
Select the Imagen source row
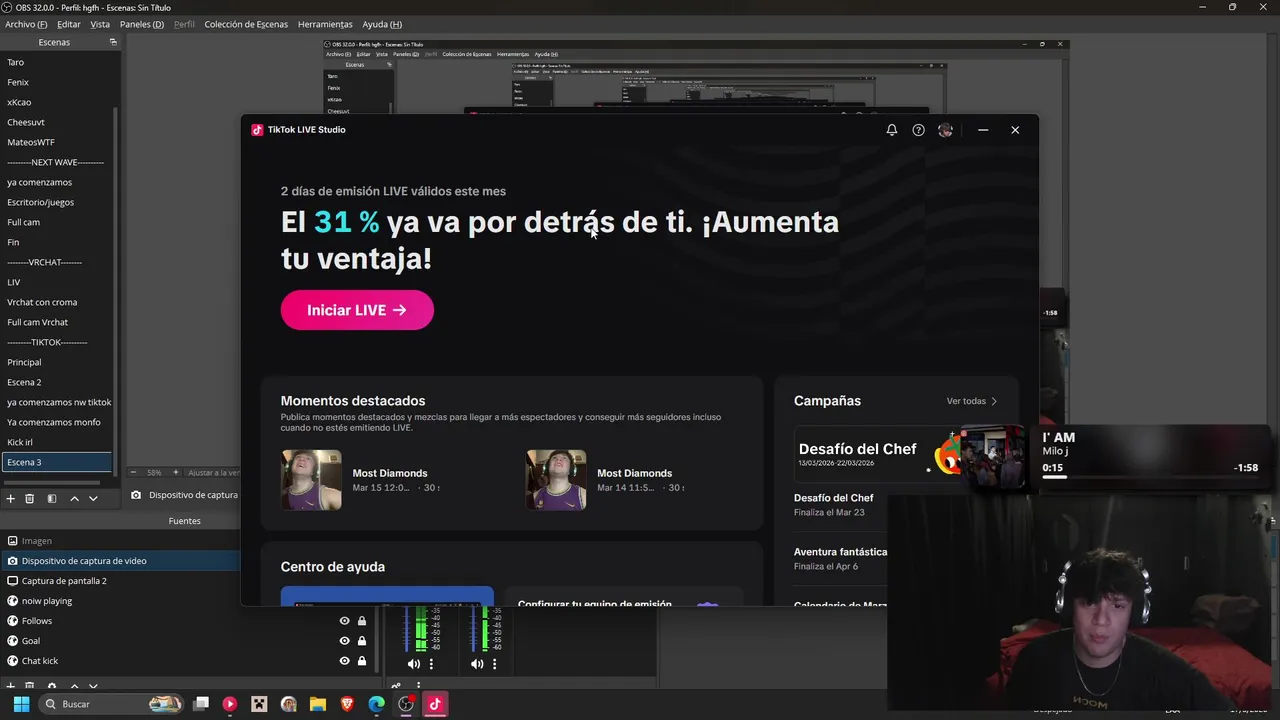click(120, 541)
